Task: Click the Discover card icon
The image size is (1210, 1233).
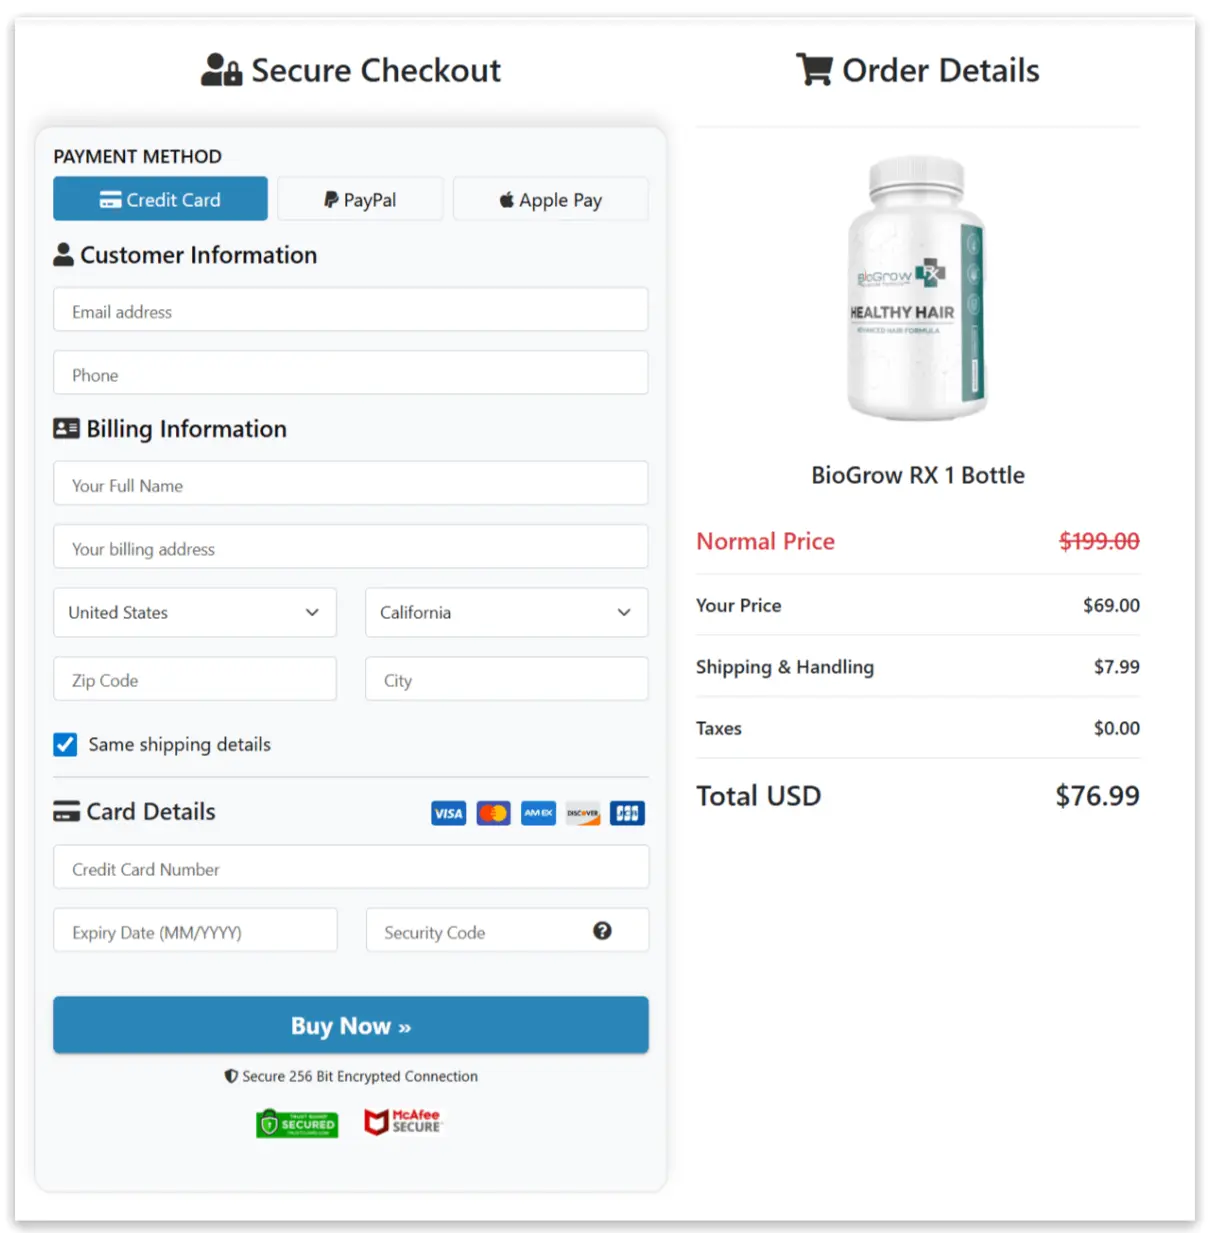Action: [x=582, y=813]
